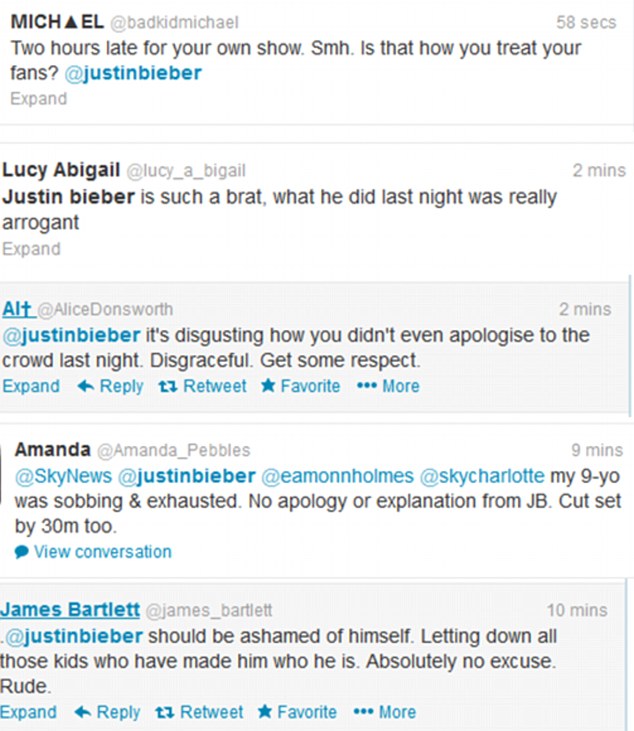Click Retweet icon on Alice's tweet
The image size is (634, 731).
(168, 386)
